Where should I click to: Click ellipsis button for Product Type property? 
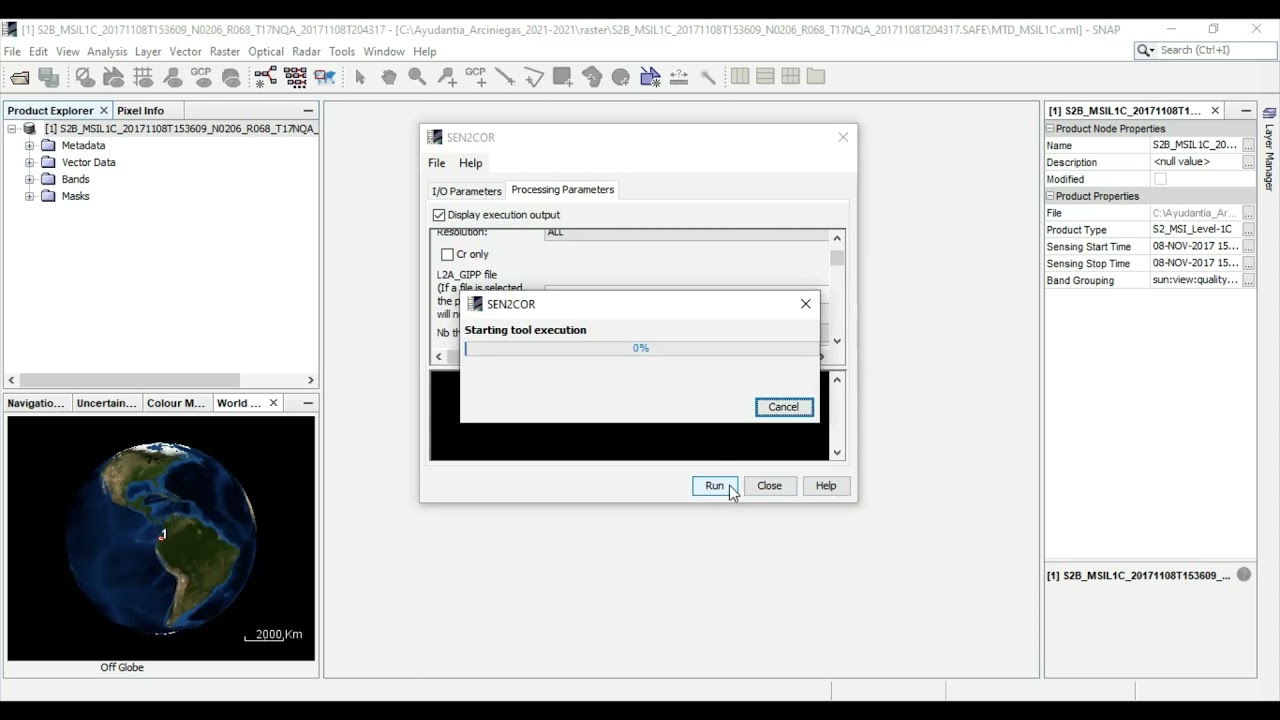(1248, 230)
